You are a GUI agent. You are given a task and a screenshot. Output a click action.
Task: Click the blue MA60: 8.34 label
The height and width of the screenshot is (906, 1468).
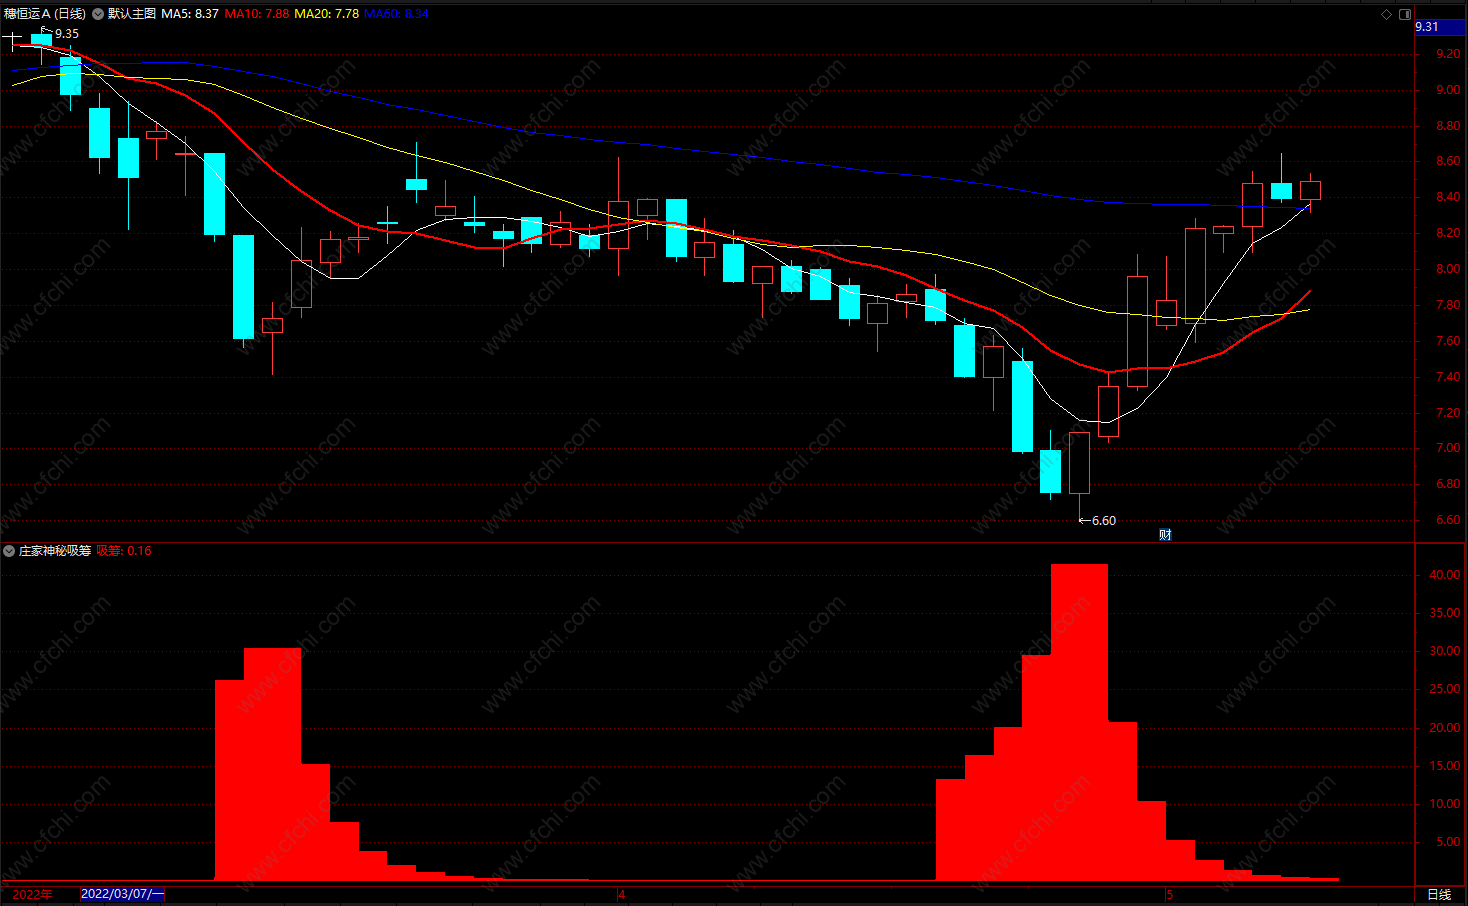point(396,14)
